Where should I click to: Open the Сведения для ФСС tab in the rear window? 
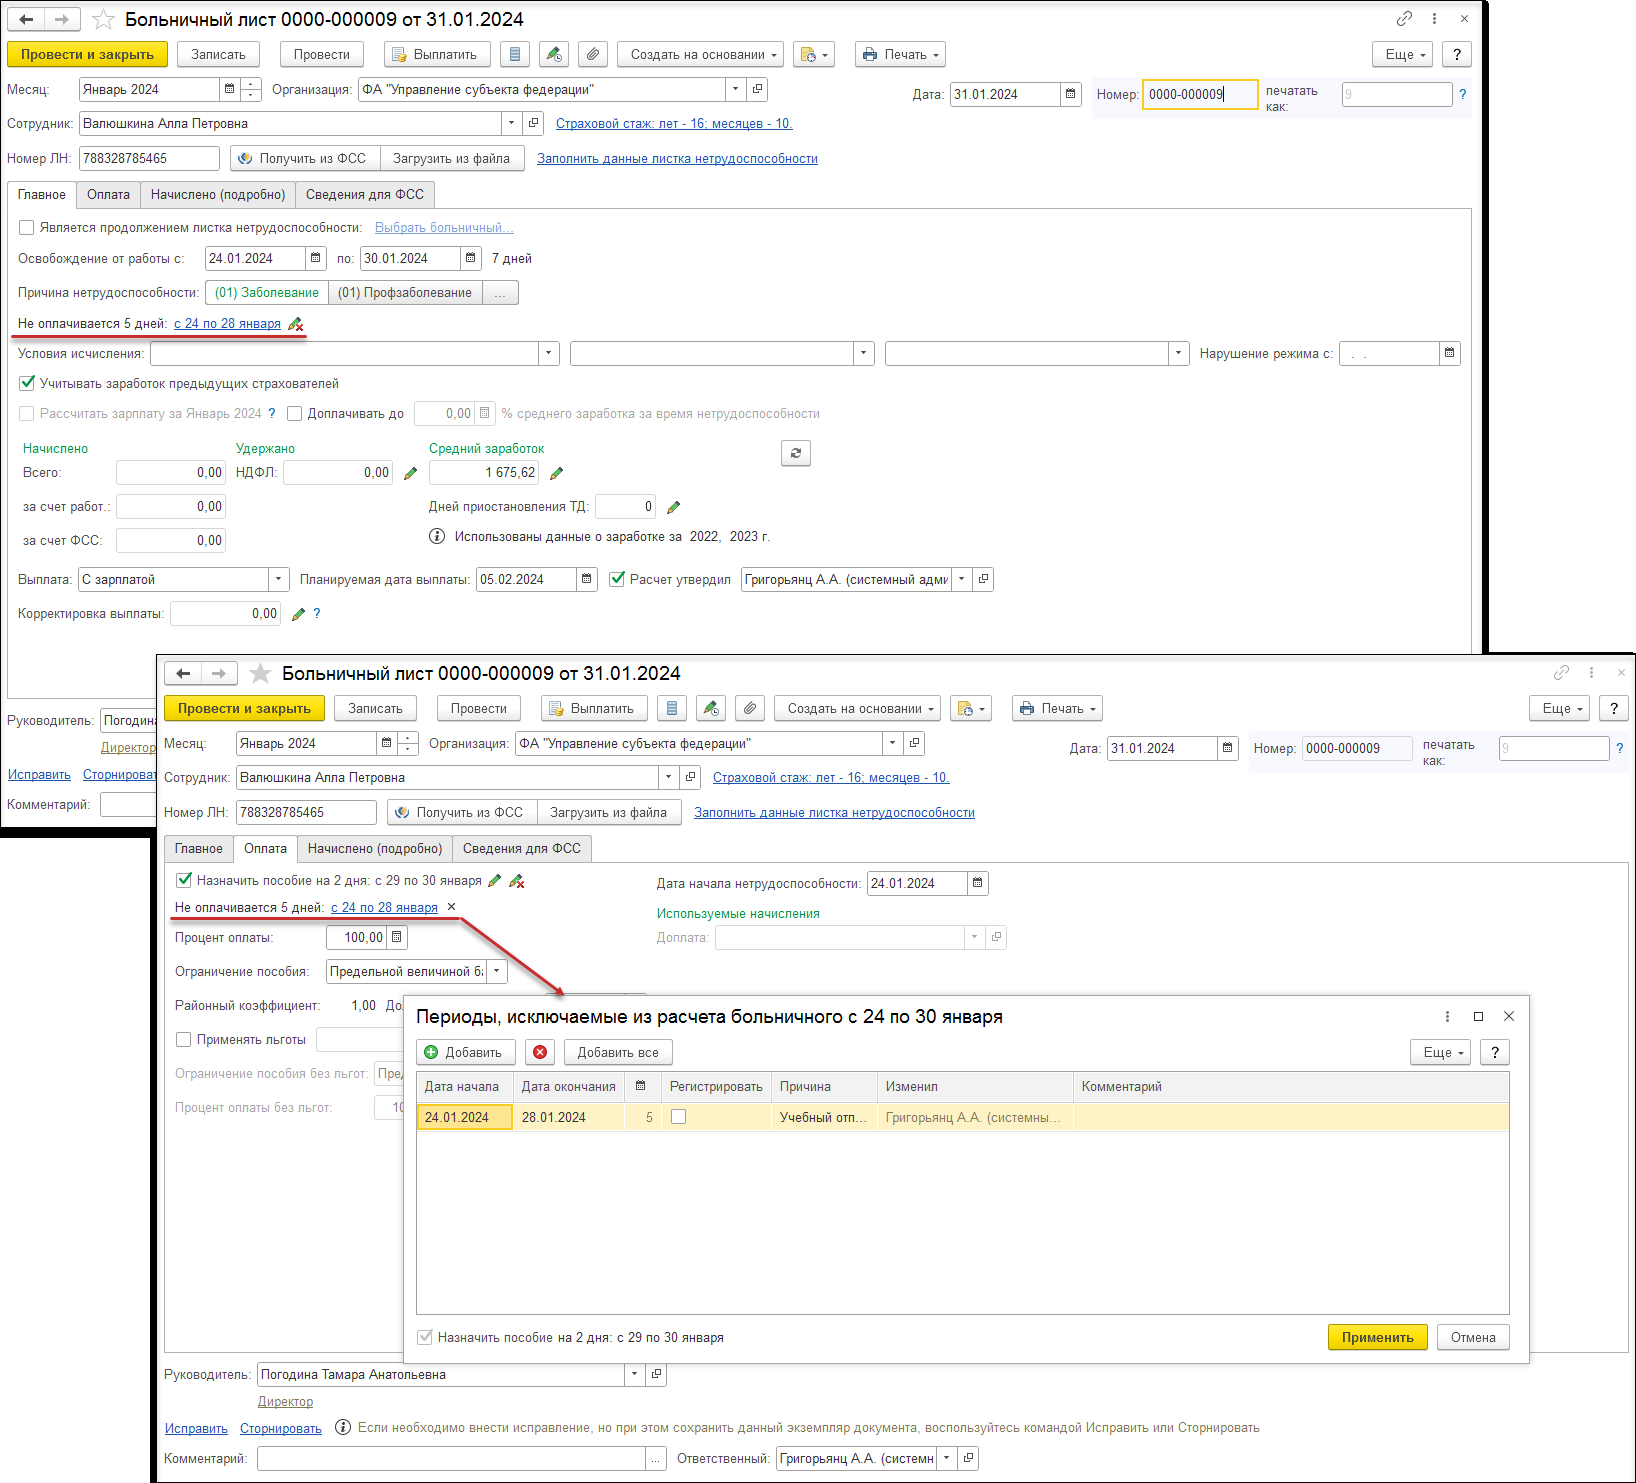365,195
